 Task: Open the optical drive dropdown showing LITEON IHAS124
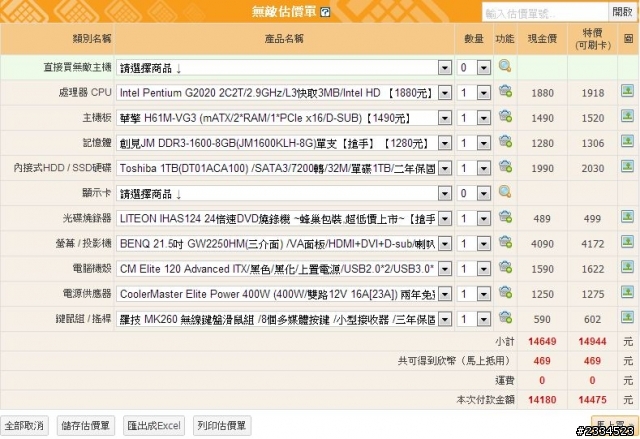point(284,219)
